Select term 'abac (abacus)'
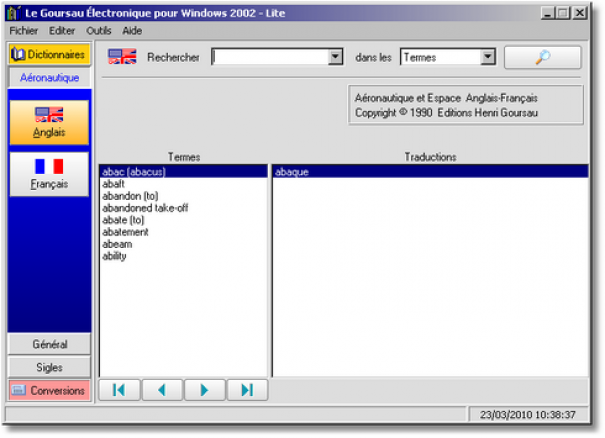The image size is (605, 438). [183, 172]
